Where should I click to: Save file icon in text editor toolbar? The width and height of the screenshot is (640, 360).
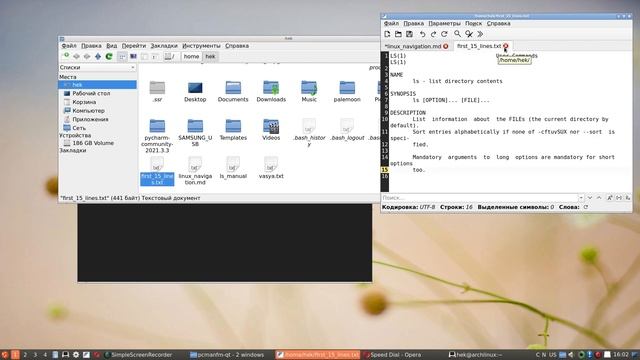point(409,34)
